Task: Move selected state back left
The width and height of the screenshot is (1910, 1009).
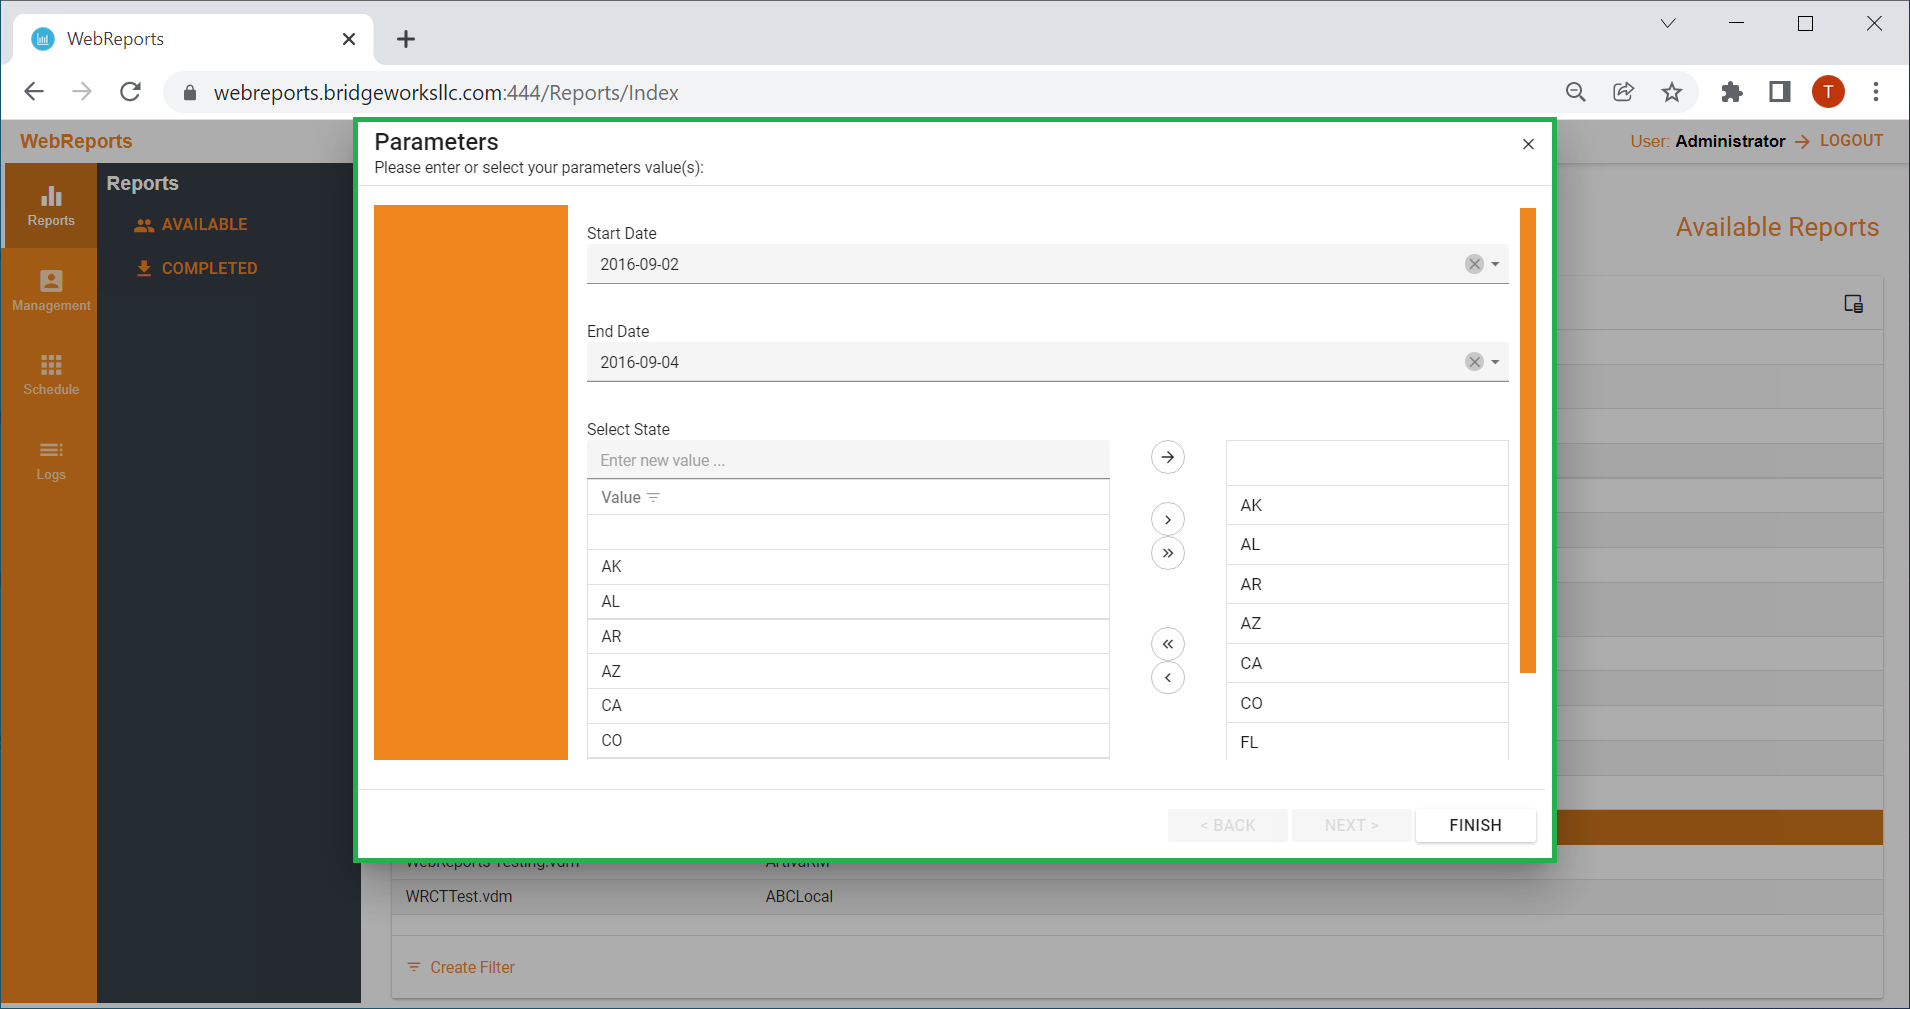Action: (x=1167, y=678)
